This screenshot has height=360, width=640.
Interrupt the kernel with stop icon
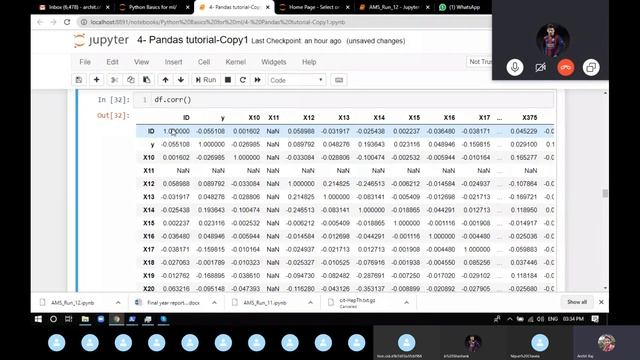click(228, 80)
